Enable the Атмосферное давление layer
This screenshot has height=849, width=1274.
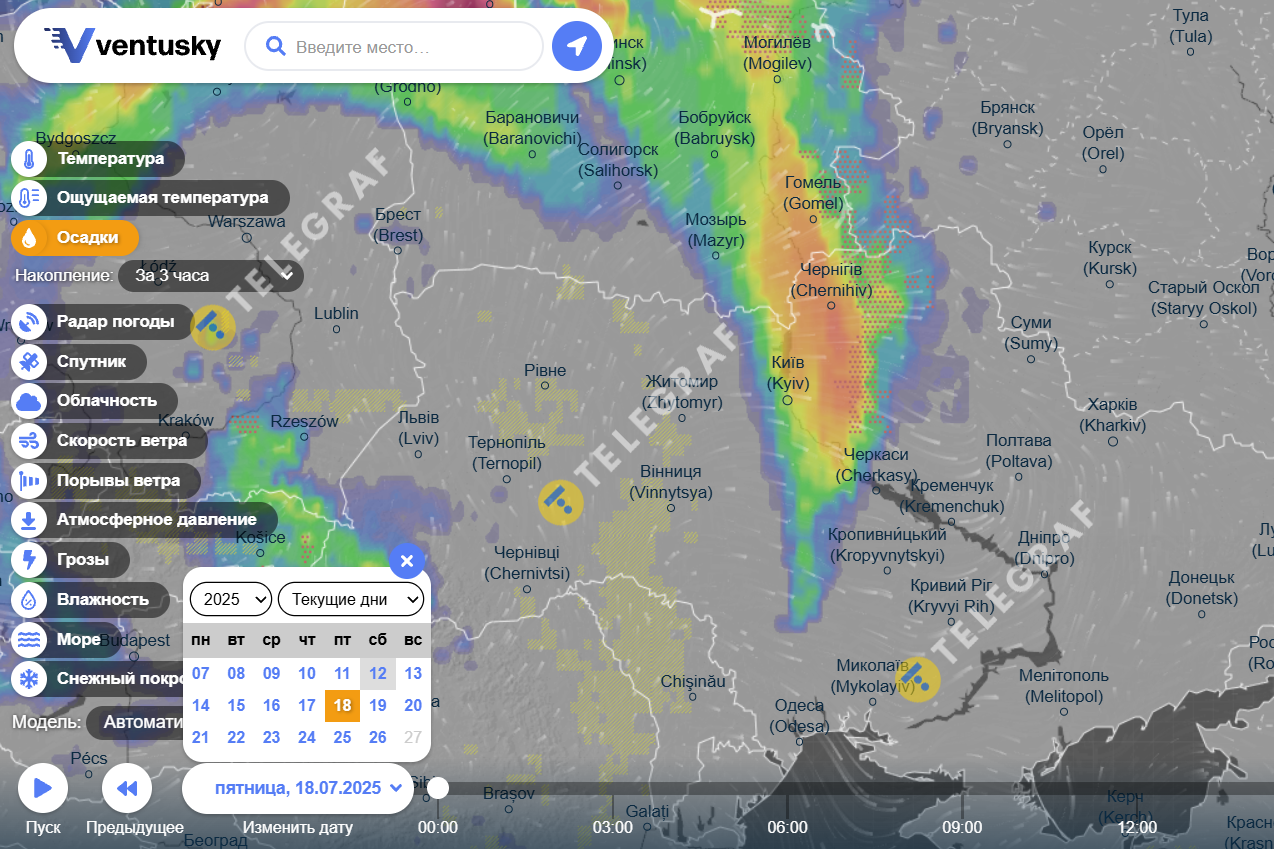pyautogui.click(x=156, y=520)
